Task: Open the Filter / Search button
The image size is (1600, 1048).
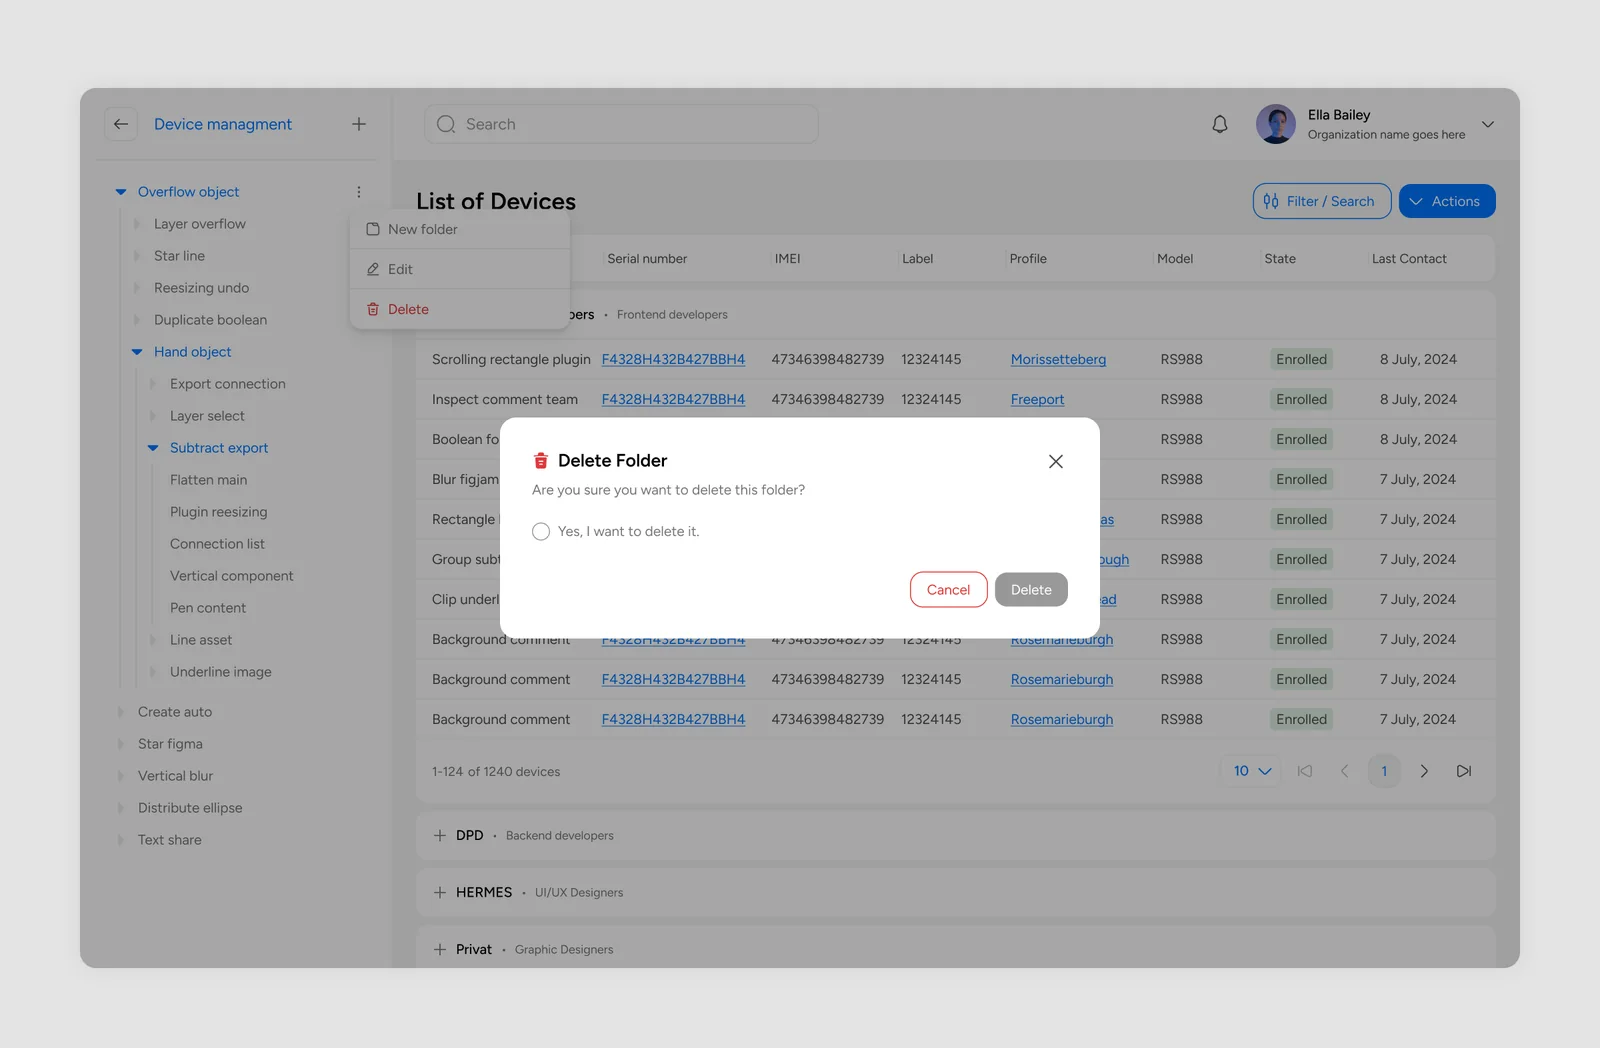Action: point(1322,201)
